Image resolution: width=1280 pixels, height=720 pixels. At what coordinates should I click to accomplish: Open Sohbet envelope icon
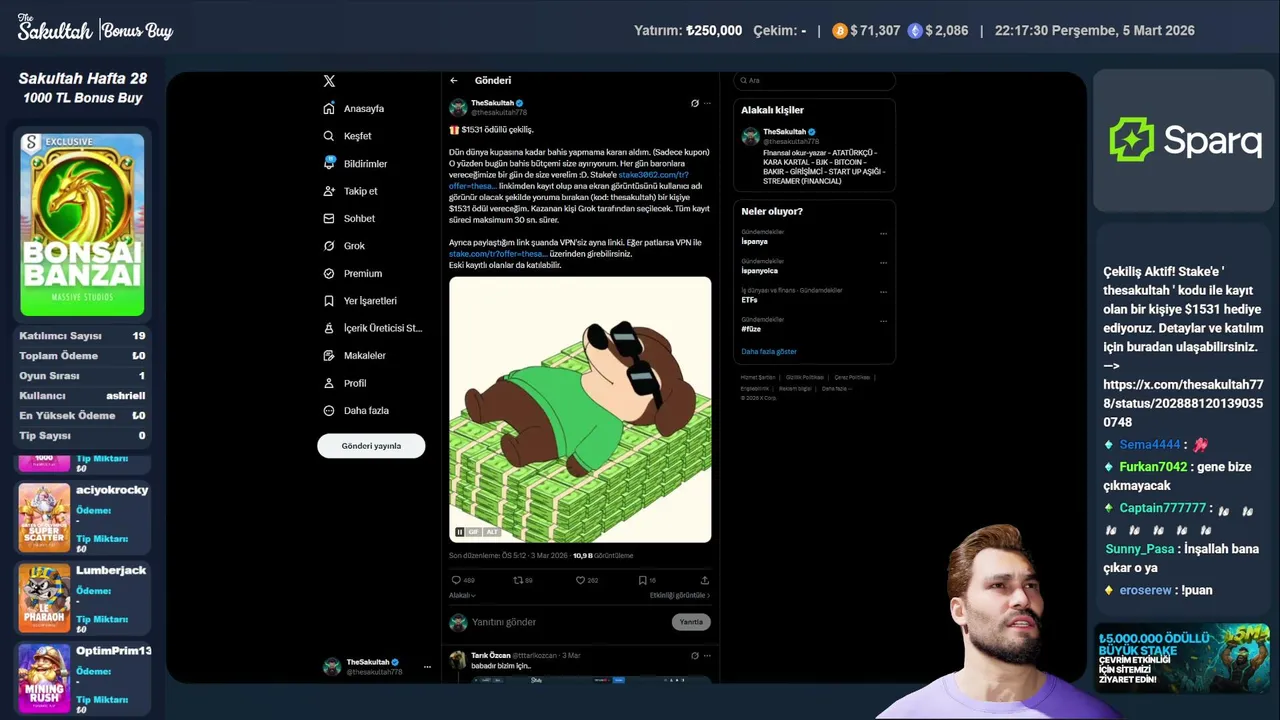tap(329, 218)
